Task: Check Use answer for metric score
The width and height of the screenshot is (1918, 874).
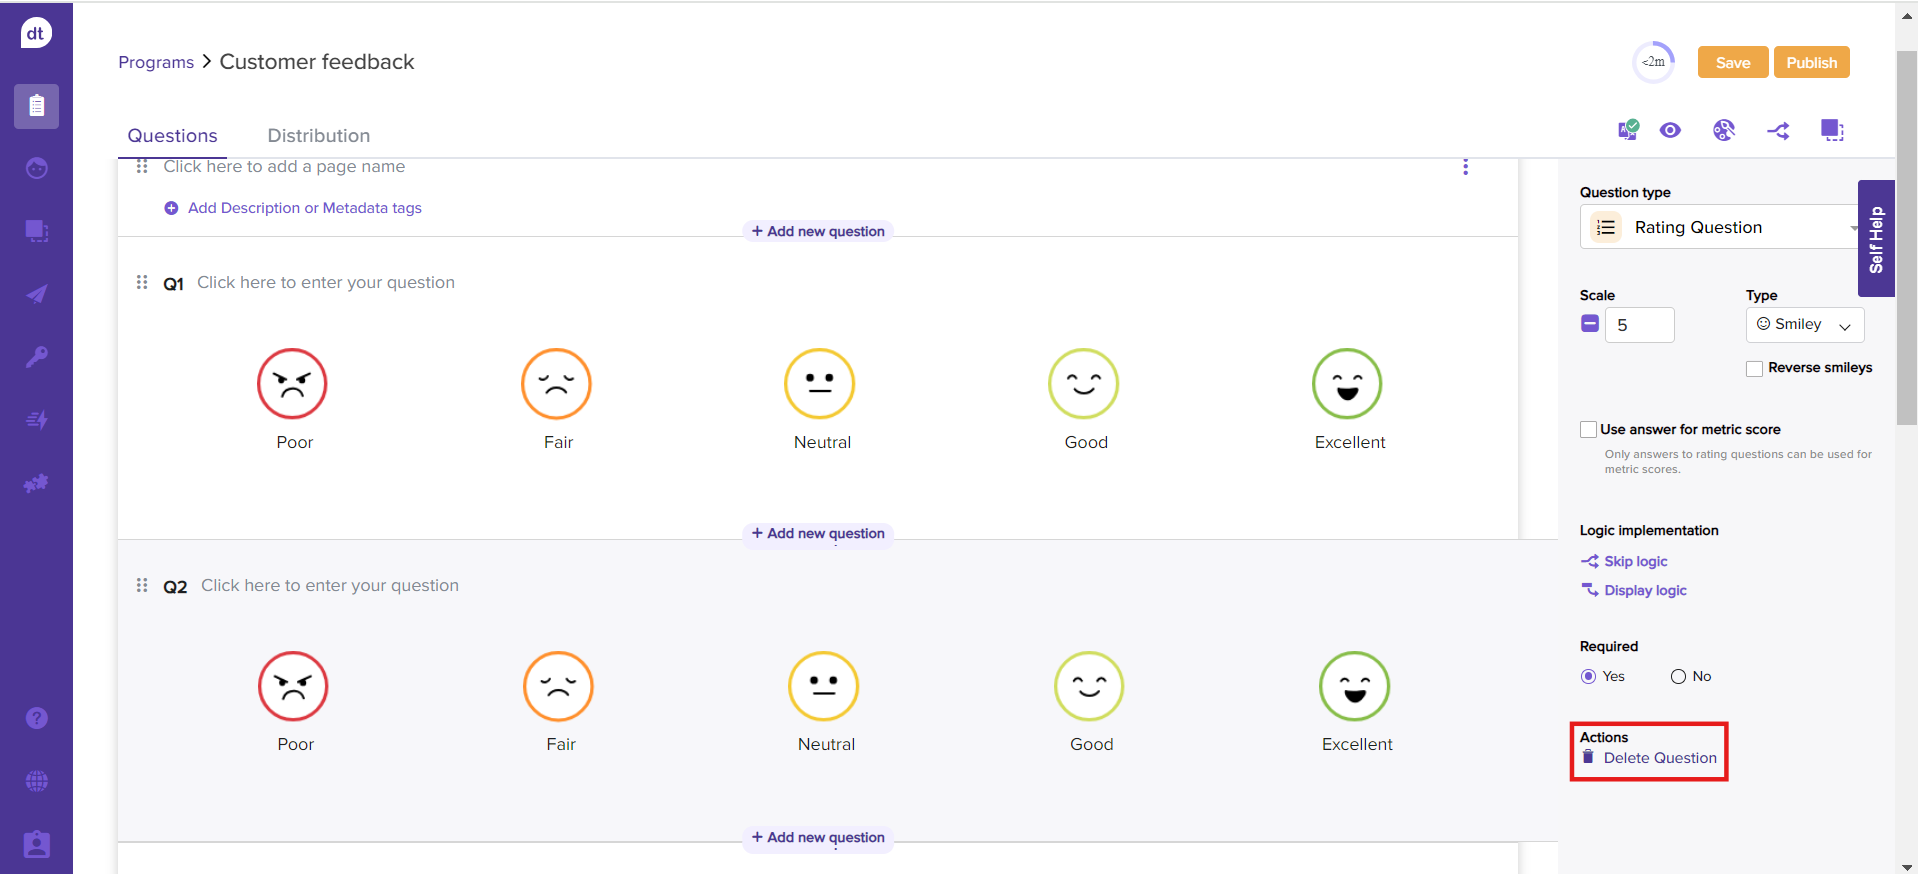Action: (1588, 430)
